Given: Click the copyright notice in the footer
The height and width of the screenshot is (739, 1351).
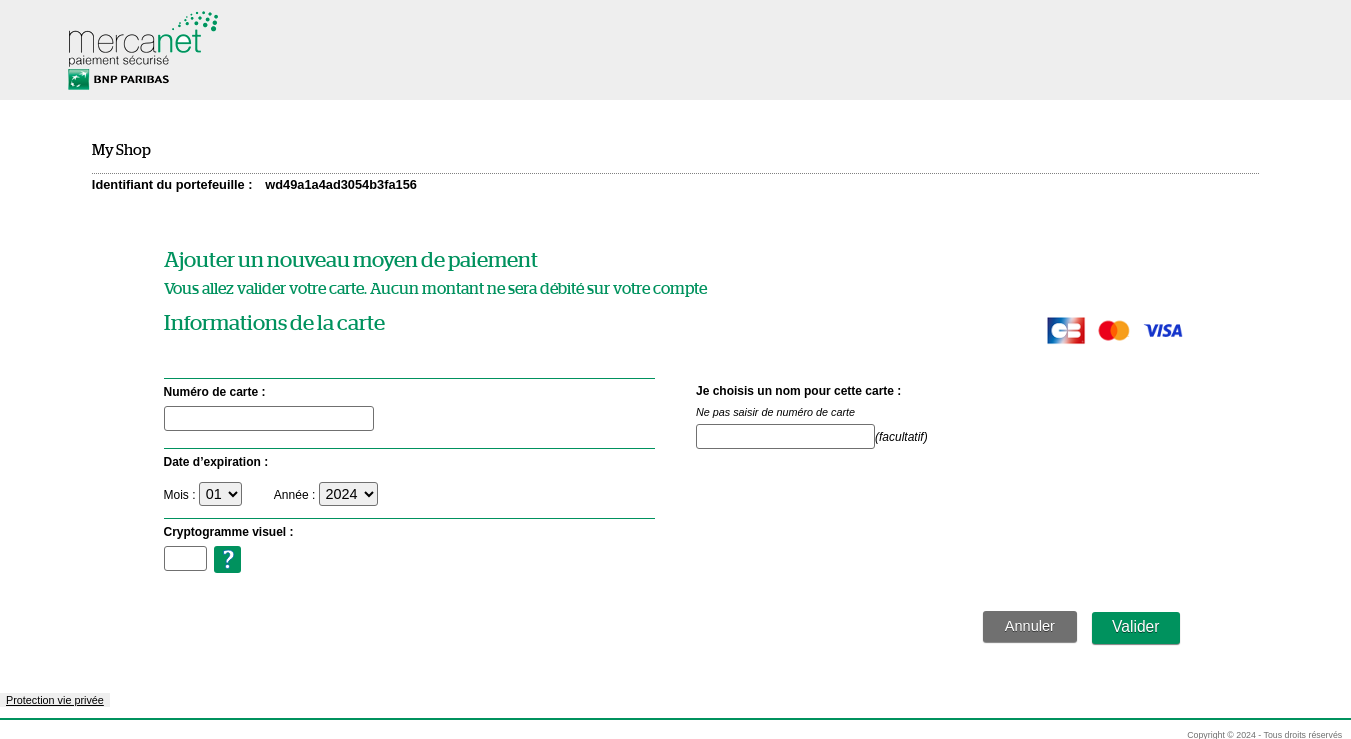Looking at the screenshot, I should 1264,734.
